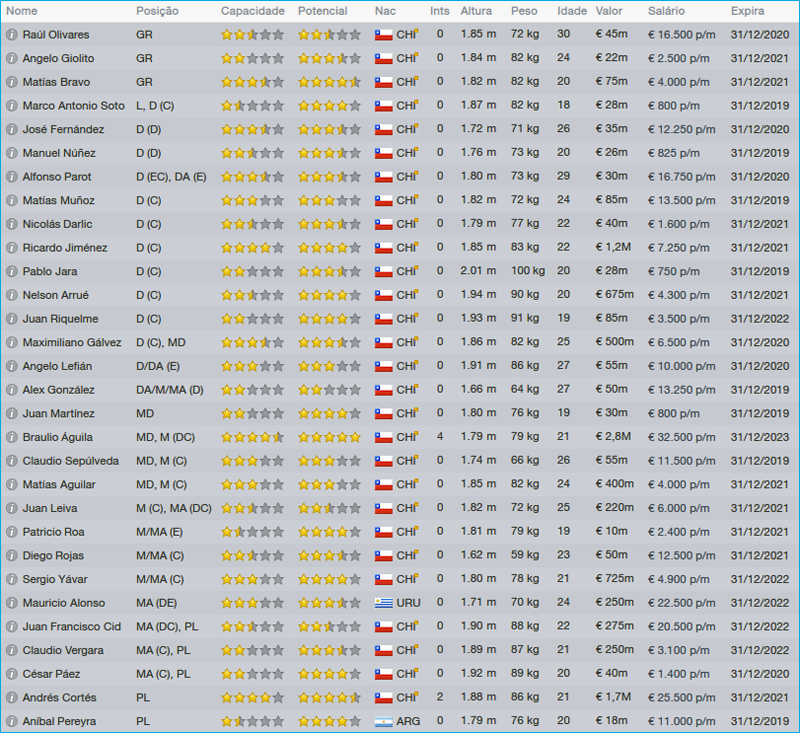The width and height of the screenshot is (800, 733).
Task: Click the Argentina flag in Aníbal Pereyra's row
Action: click(x=383, y=721)
